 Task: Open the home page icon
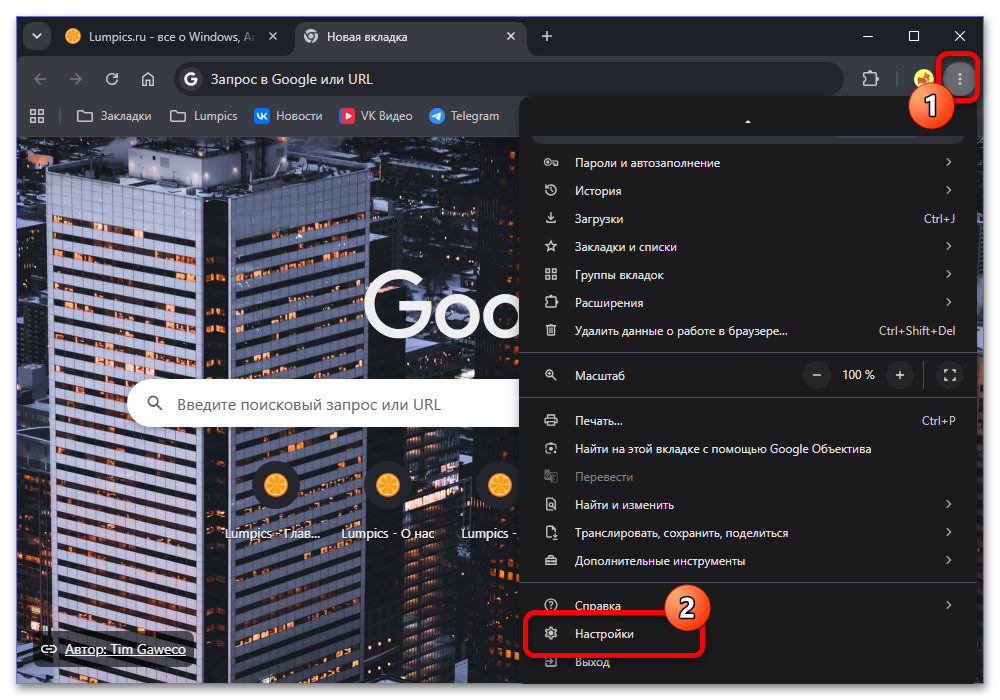[148, 79]
